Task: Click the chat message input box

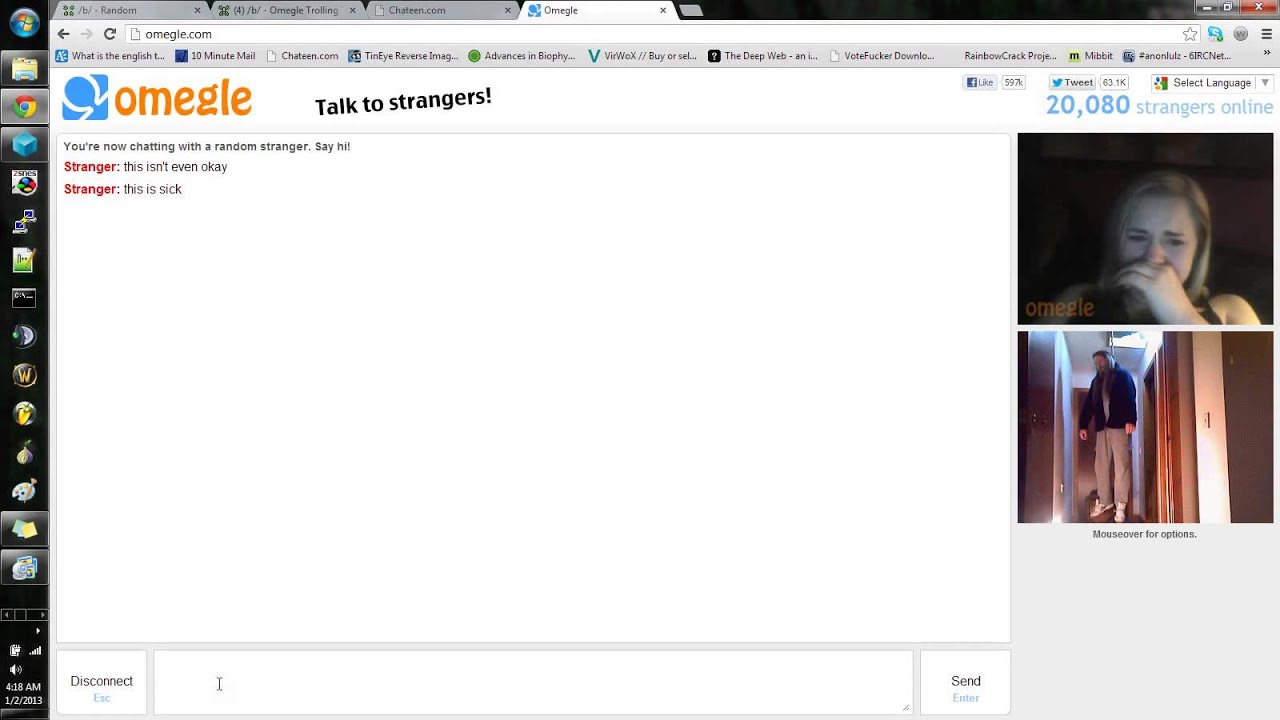Action: pos(533,683)
